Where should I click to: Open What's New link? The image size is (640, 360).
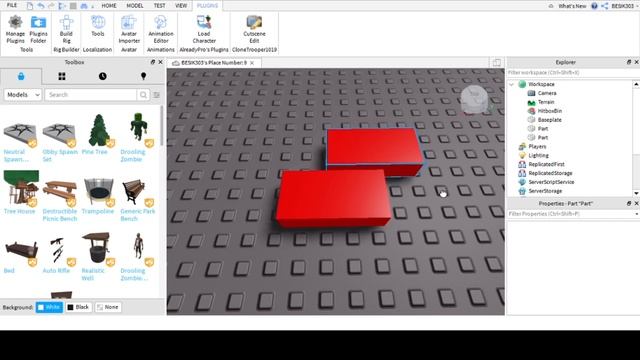pos(572,6)
